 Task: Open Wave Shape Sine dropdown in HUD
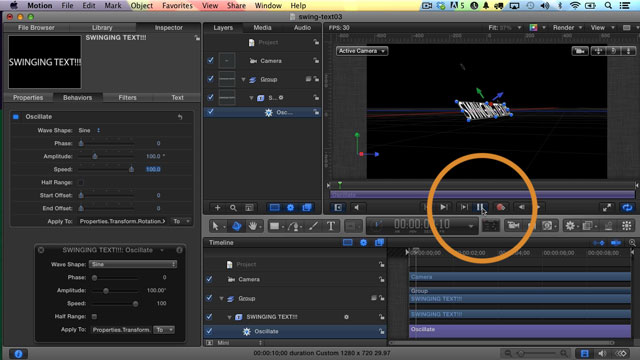[x=133, y=264]
